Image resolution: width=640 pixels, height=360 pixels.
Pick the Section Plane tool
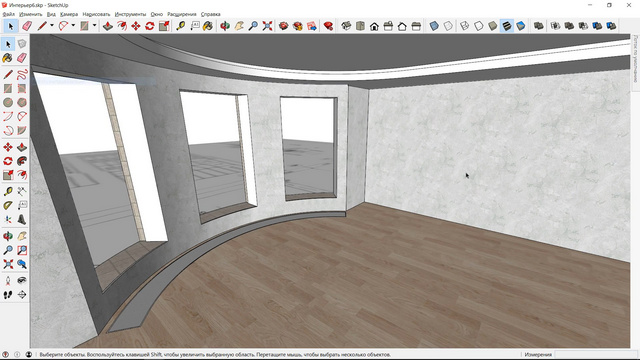click(x=22, y=294)
